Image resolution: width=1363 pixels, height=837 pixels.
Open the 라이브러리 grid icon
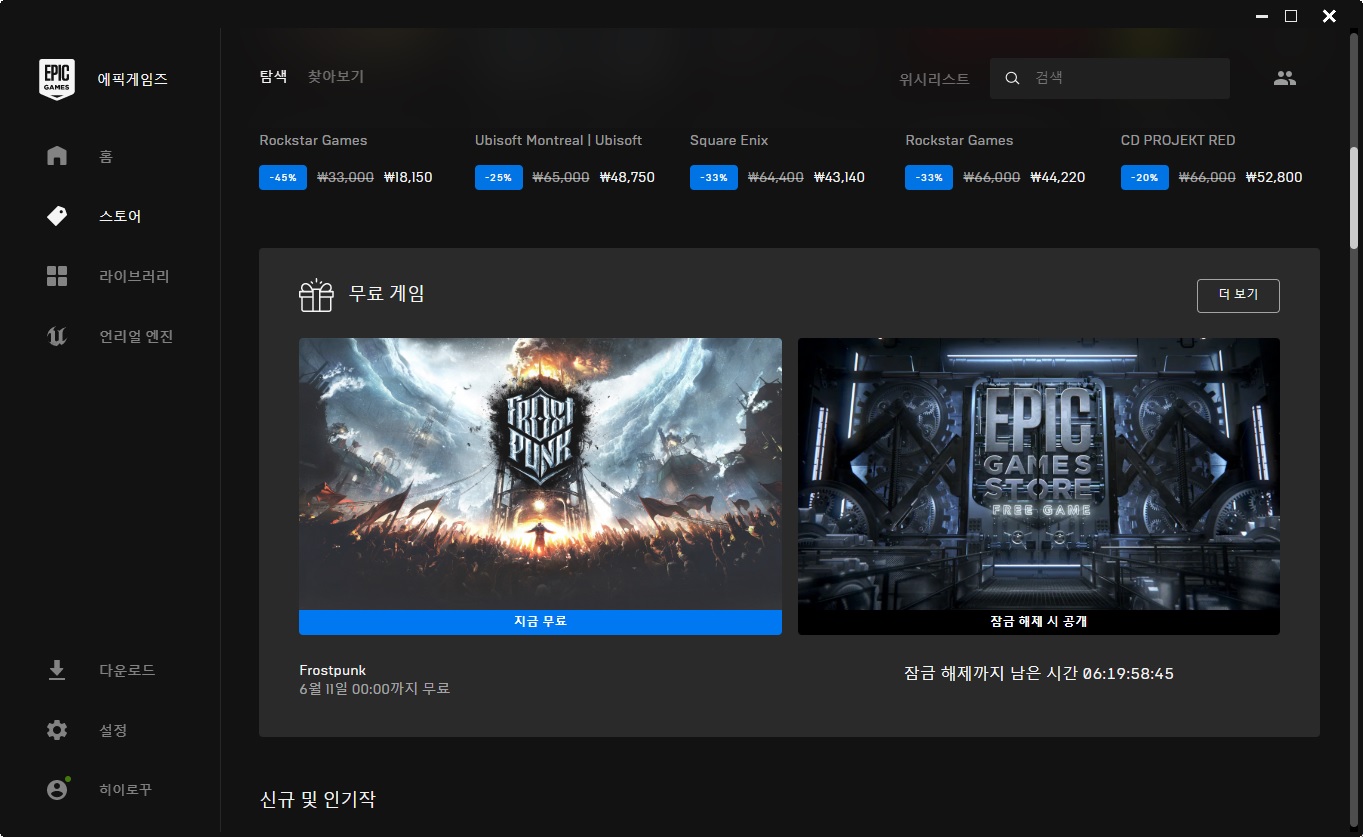tap(57, 276)
